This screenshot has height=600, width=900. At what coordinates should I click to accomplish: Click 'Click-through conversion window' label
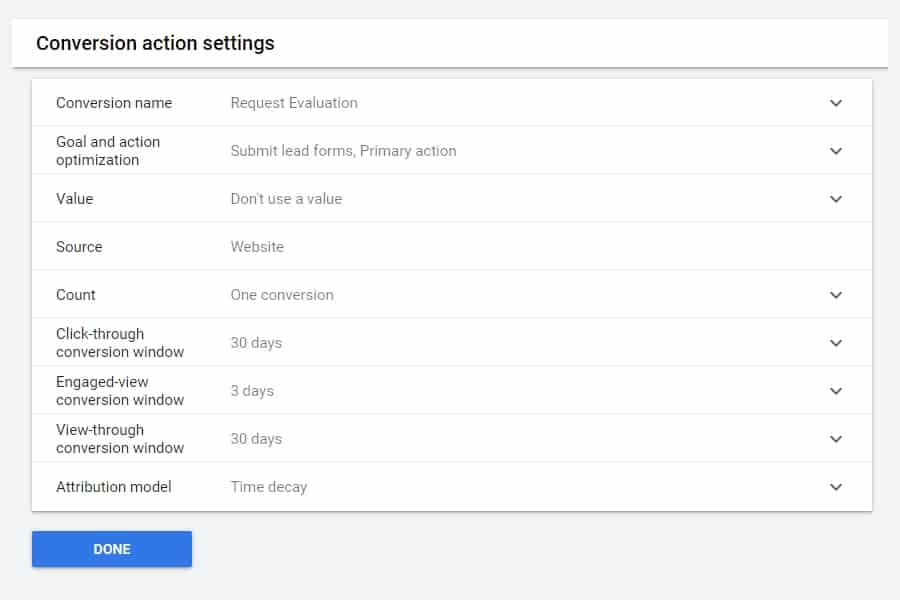[120, 343]
